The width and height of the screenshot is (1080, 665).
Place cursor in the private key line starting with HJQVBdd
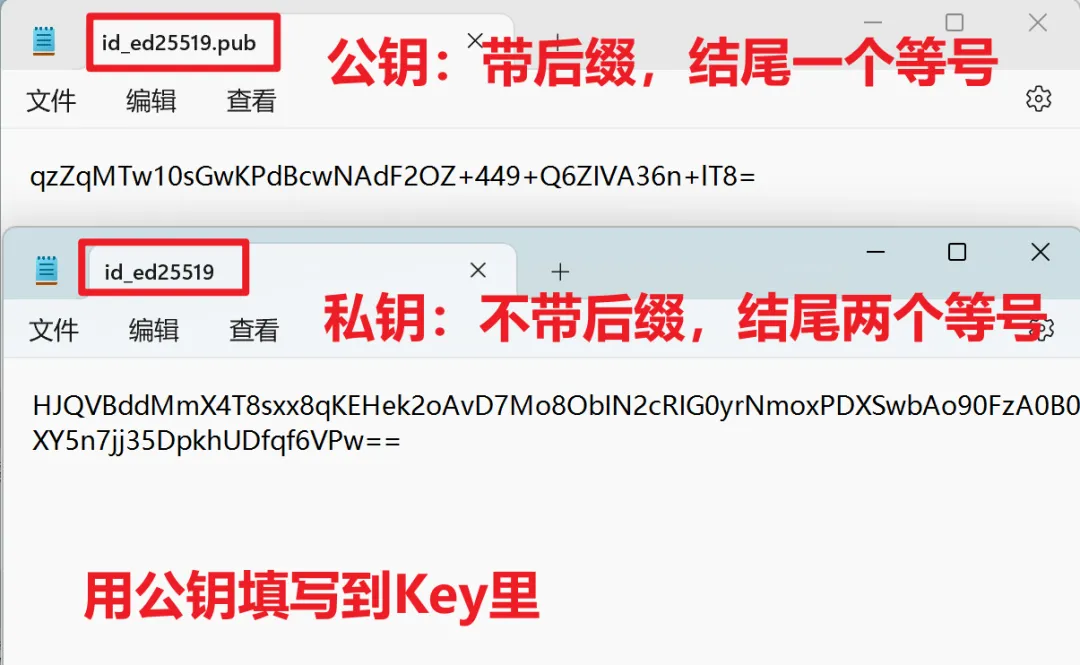(556, 406)
